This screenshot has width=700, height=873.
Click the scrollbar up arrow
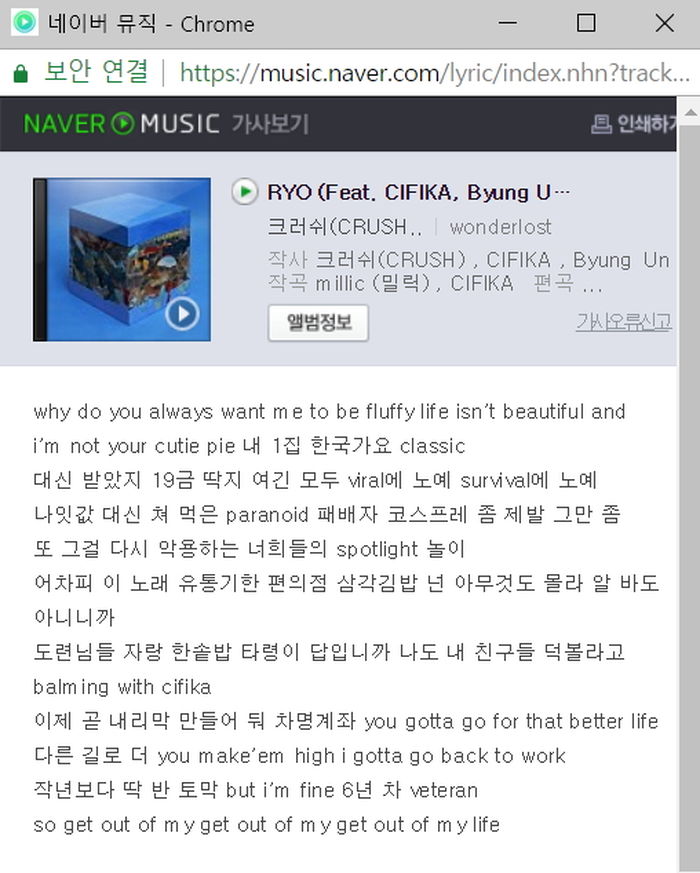(x=691, y=113)
